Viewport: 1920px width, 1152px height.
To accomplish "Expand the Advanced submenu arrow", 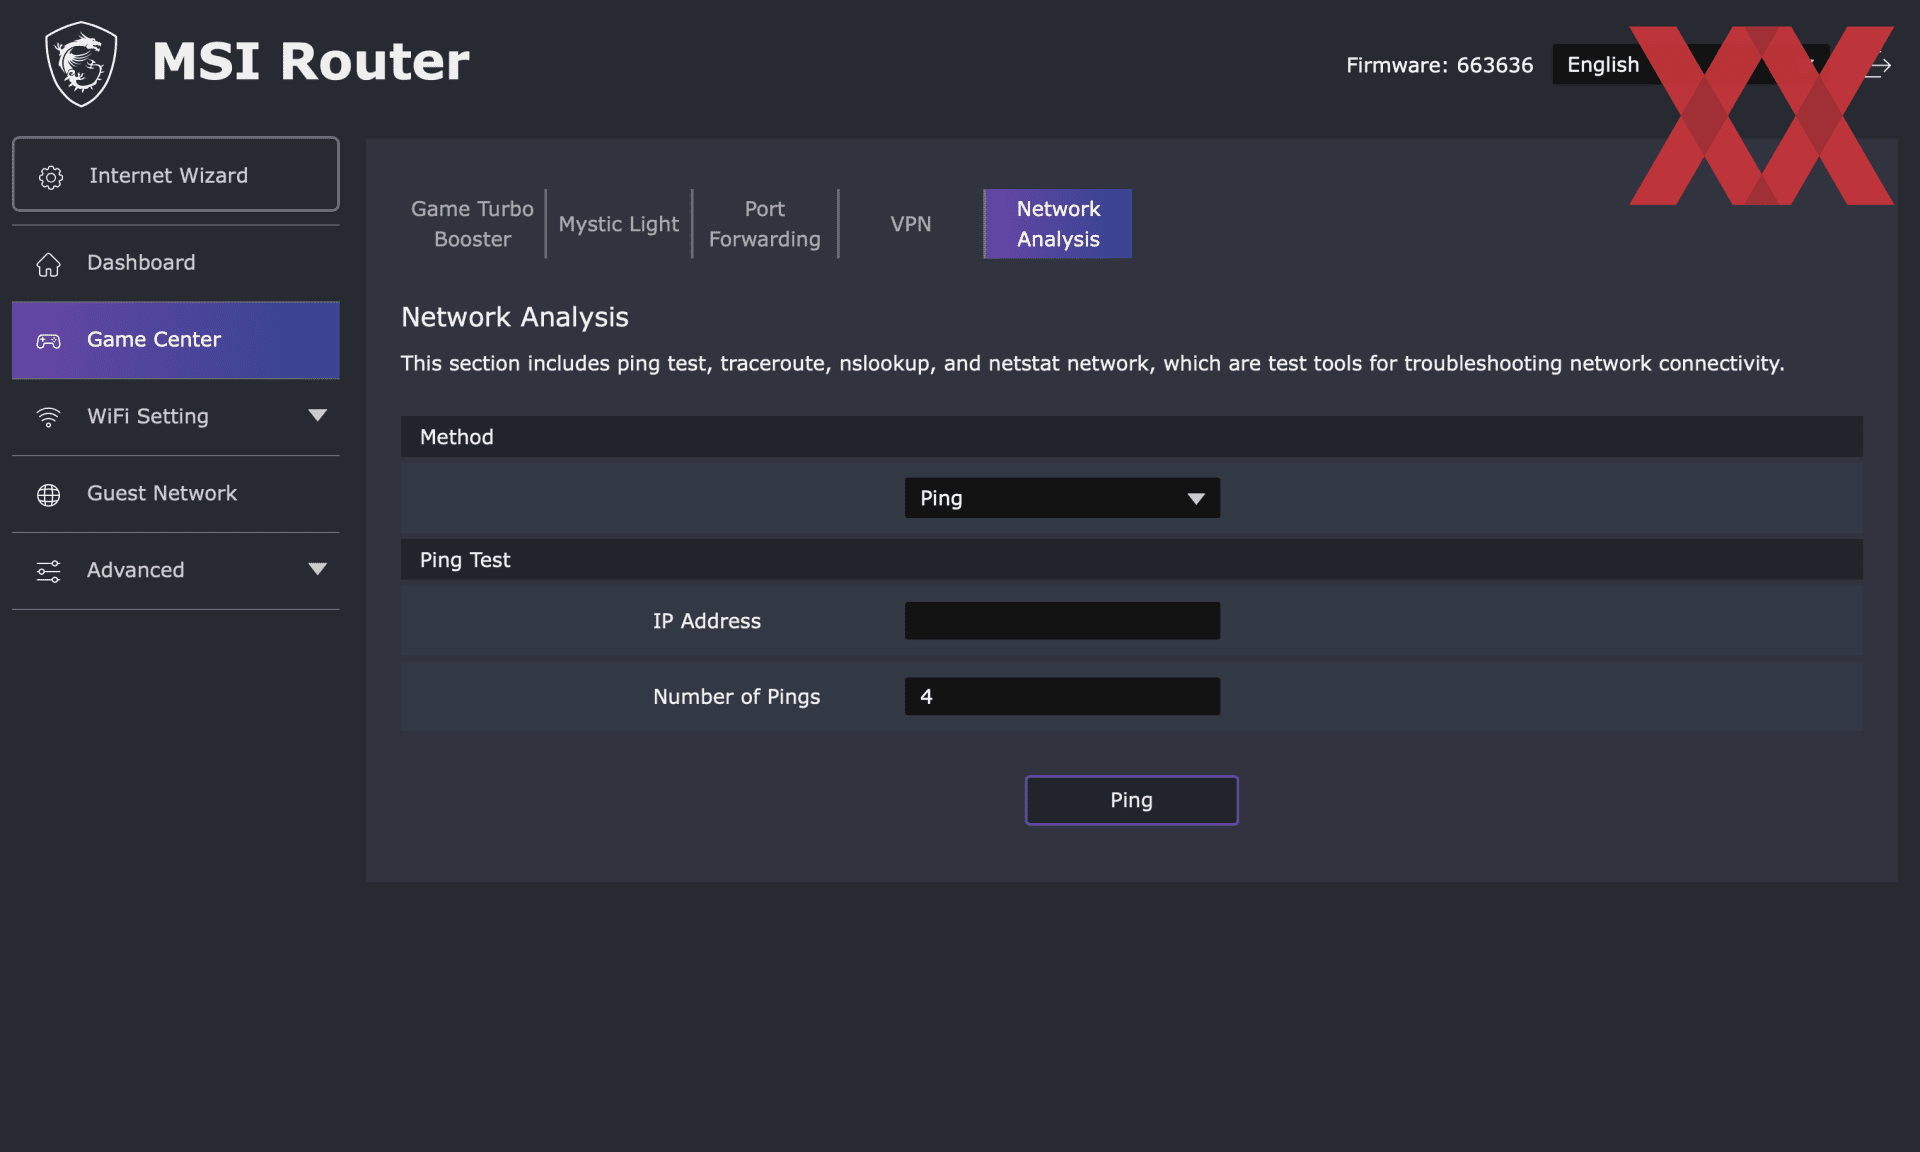I will 317,570.
